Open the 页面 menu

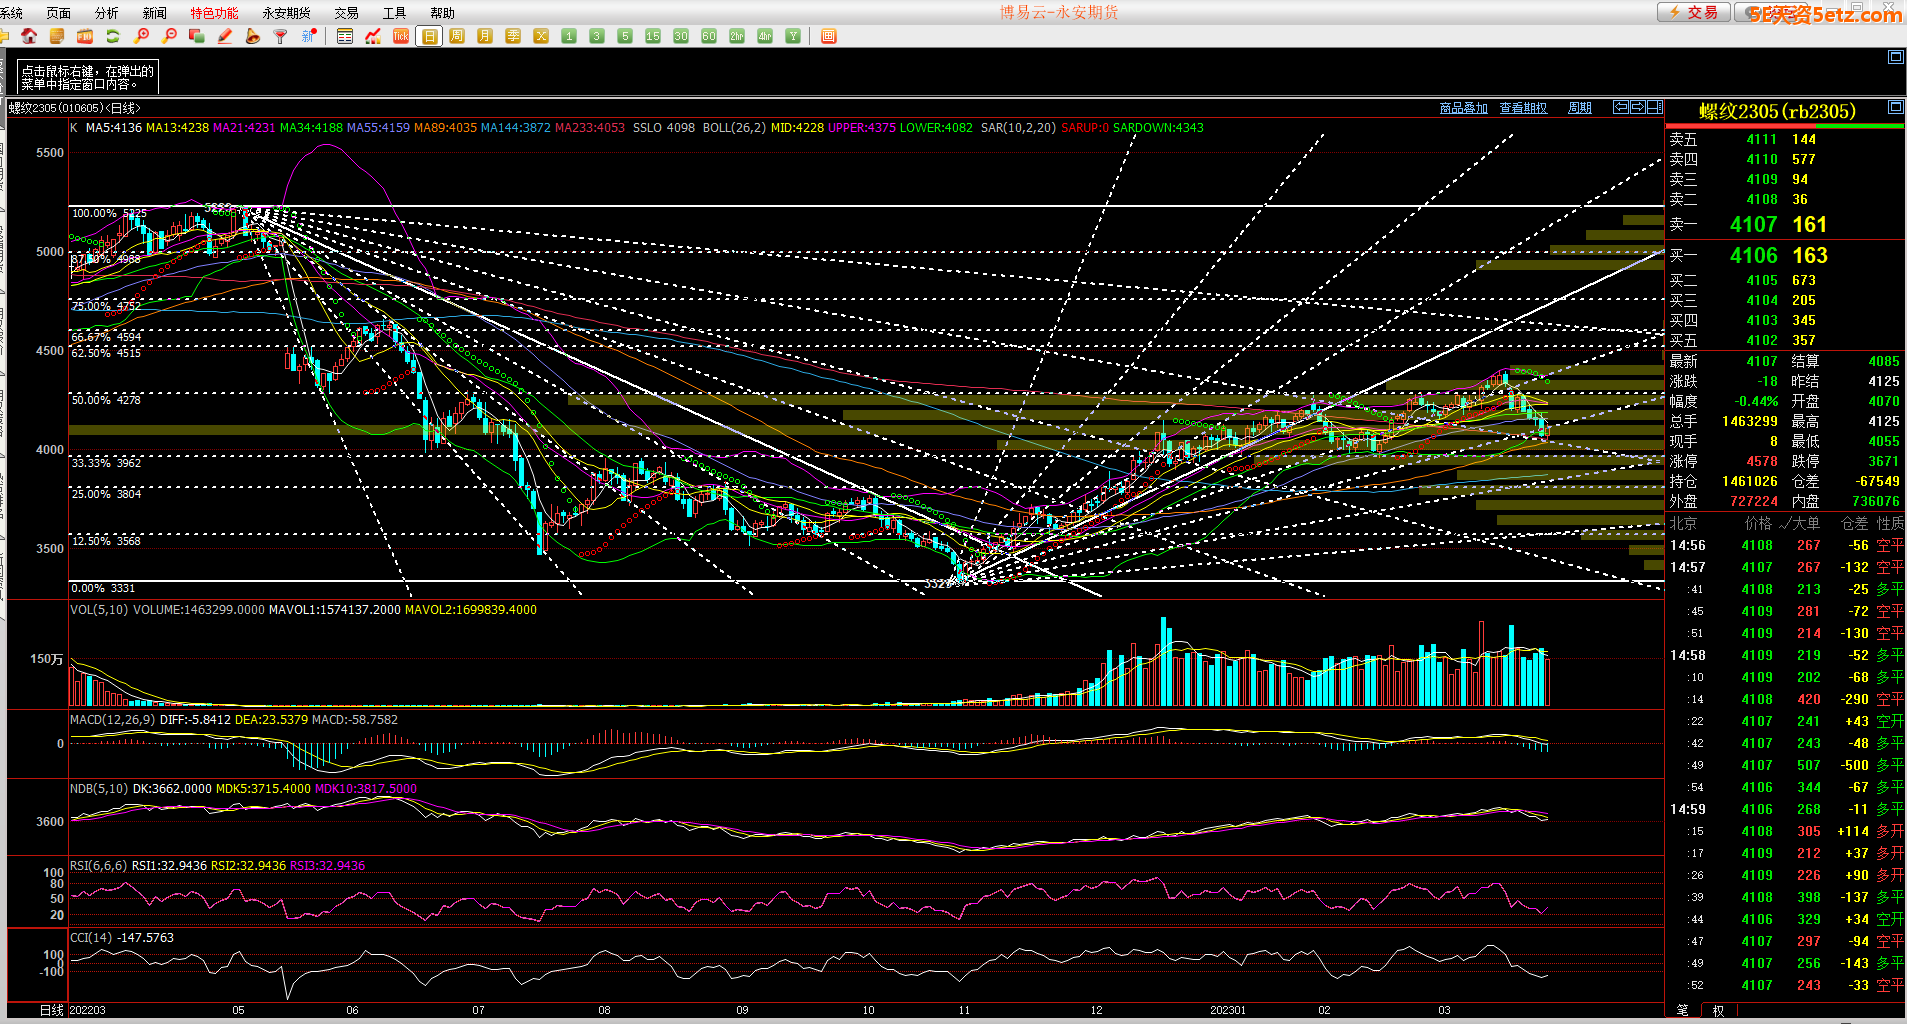pyautogui.click(x=59, y=13)
